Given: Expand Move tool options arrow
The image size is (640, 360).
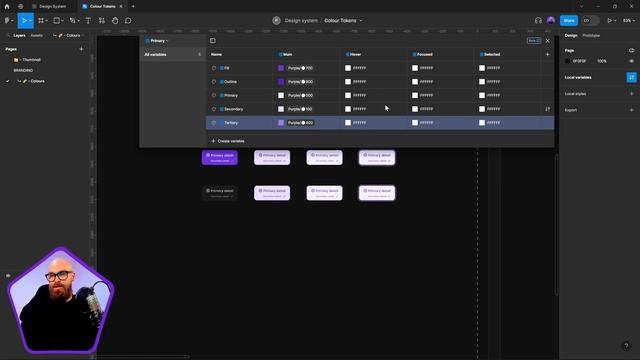Looking at the screenshot, I should click(x=31, y=20).
